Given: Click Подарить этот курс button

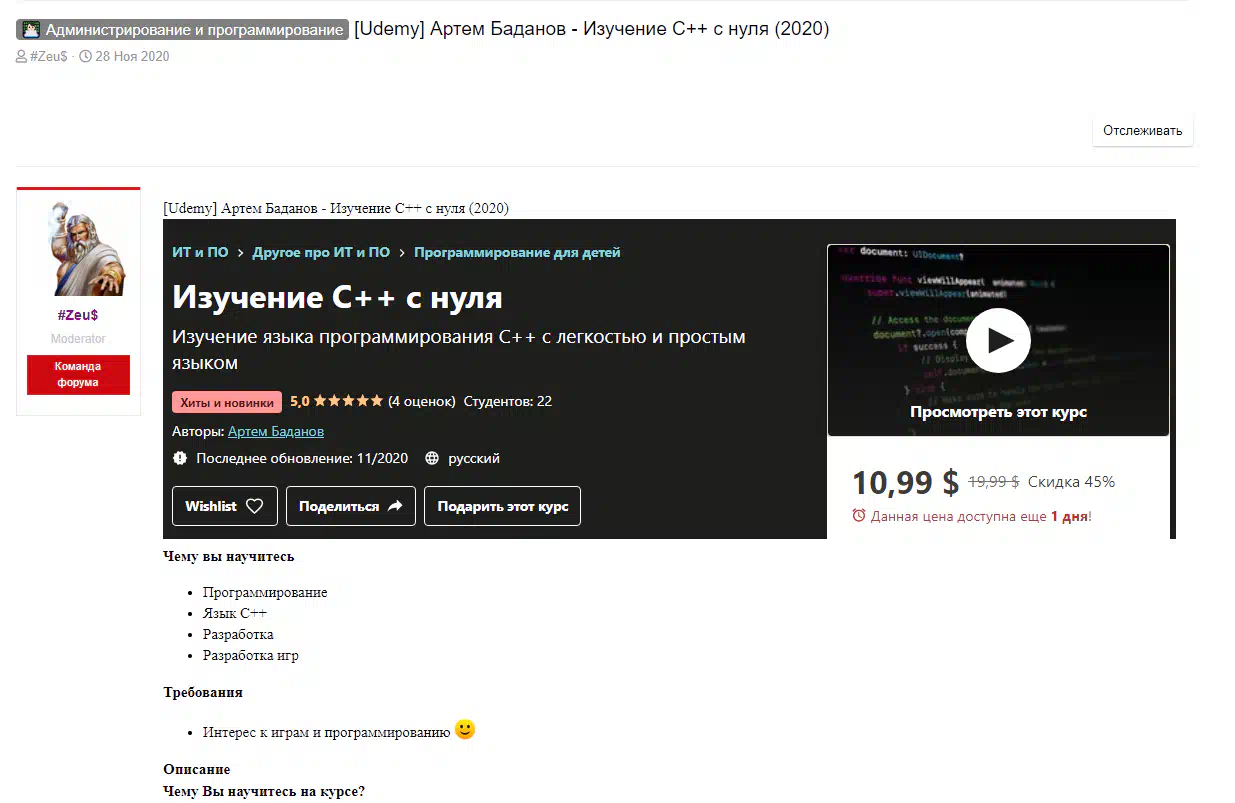Looking at the screenshot, I should coord(502,506).
